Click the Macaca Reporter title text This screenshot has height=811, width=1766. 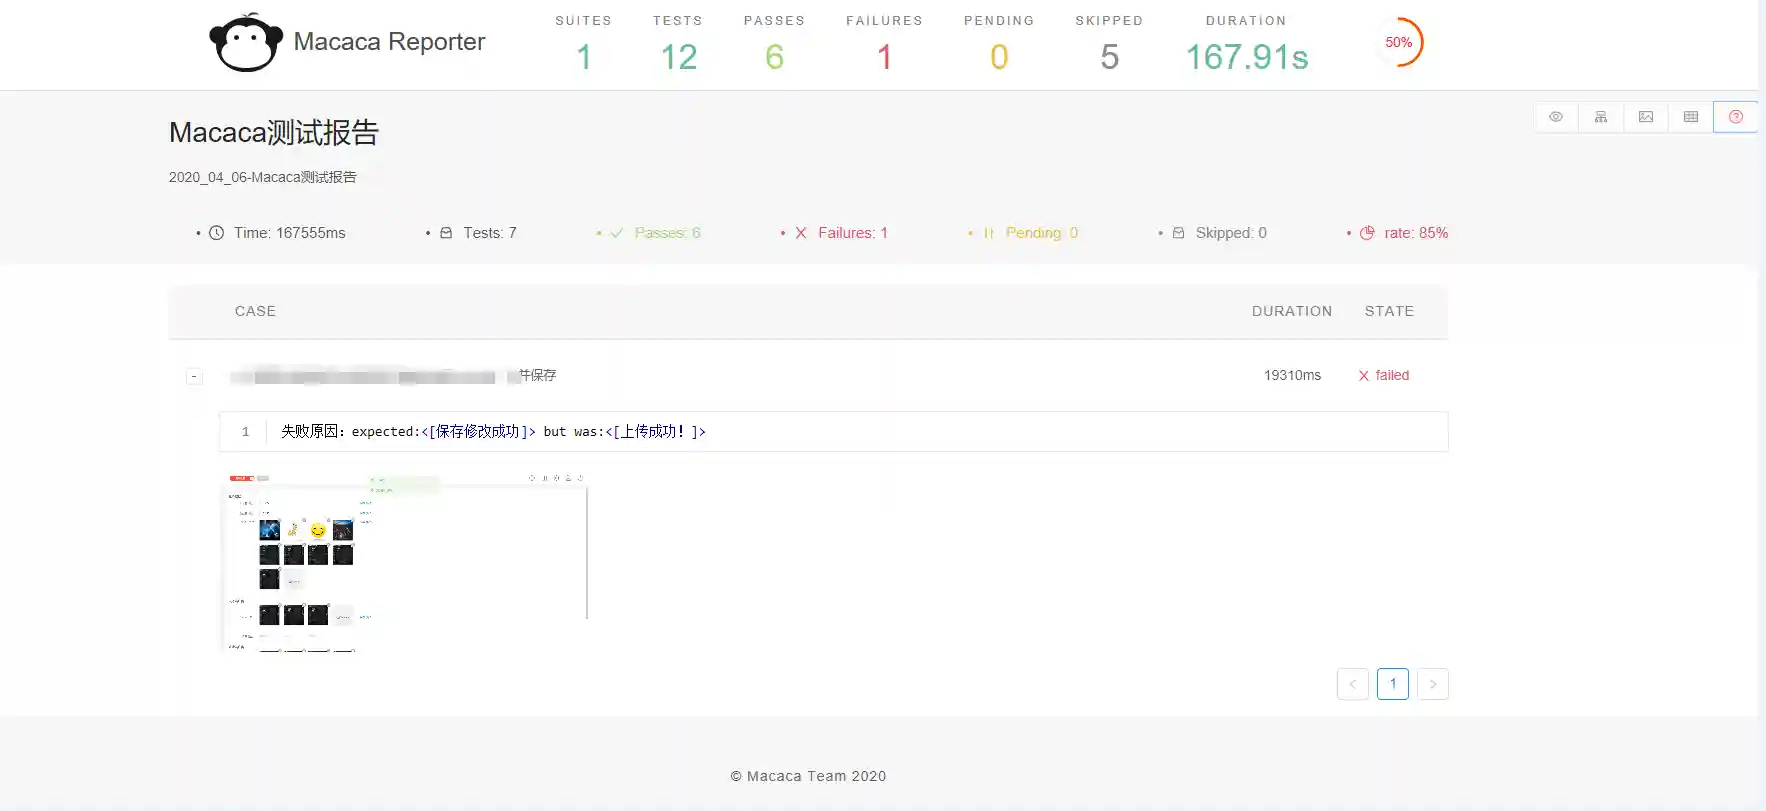(x=389, y=42)
